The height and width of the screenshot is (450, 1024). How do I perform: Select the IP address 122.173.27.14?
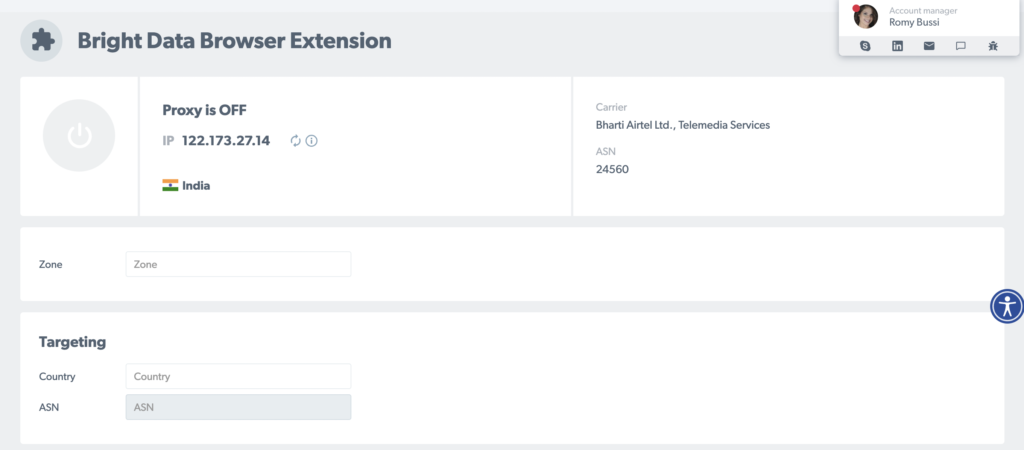point(226,141)
